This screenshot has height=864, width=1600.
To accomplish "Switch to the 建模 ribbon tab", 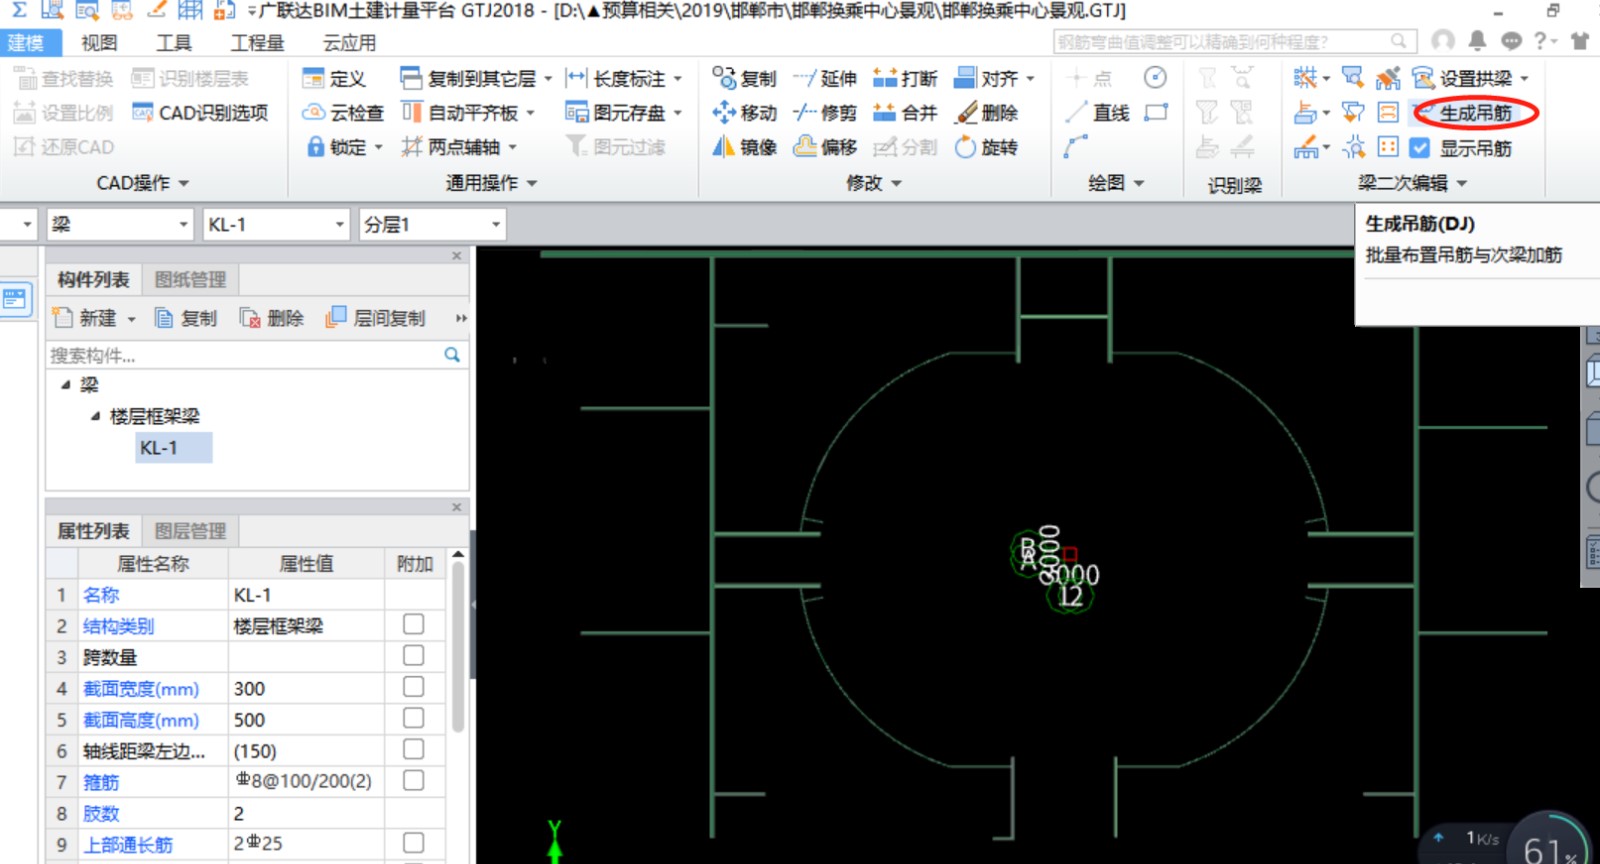I will (27, 43).
